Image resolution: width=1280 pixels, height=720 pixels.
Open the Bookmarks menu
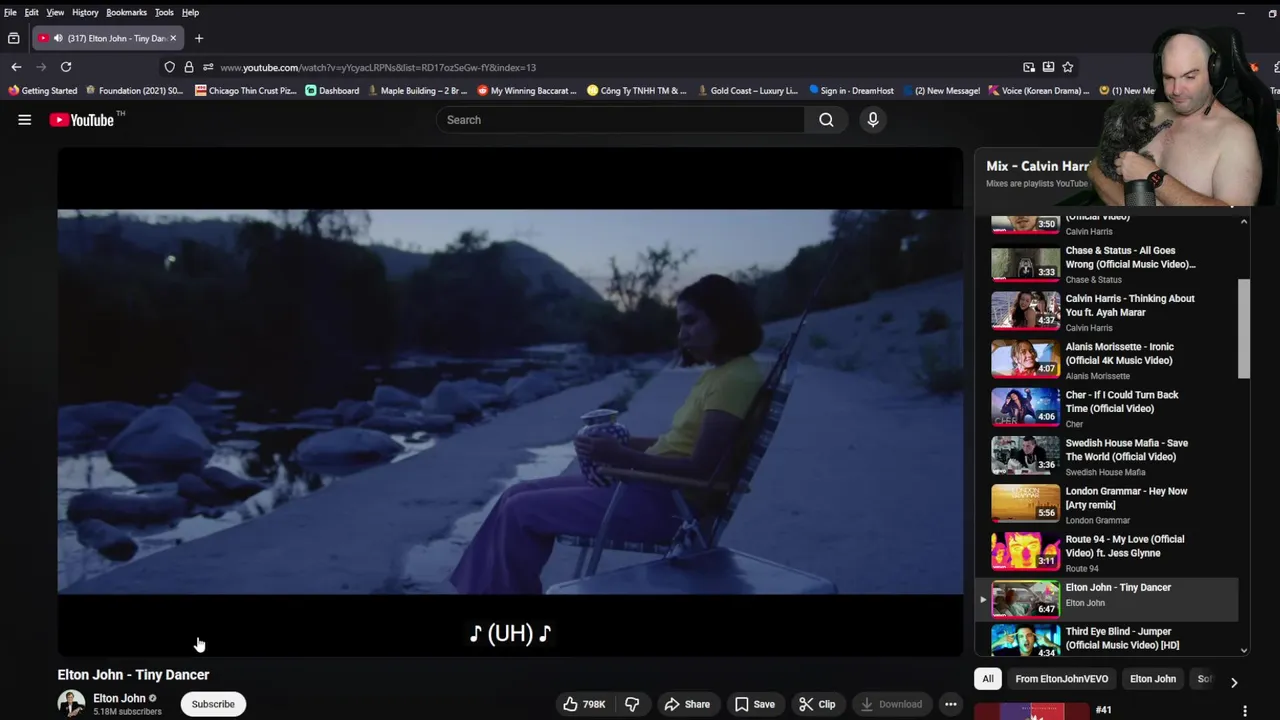coord(126,12)
